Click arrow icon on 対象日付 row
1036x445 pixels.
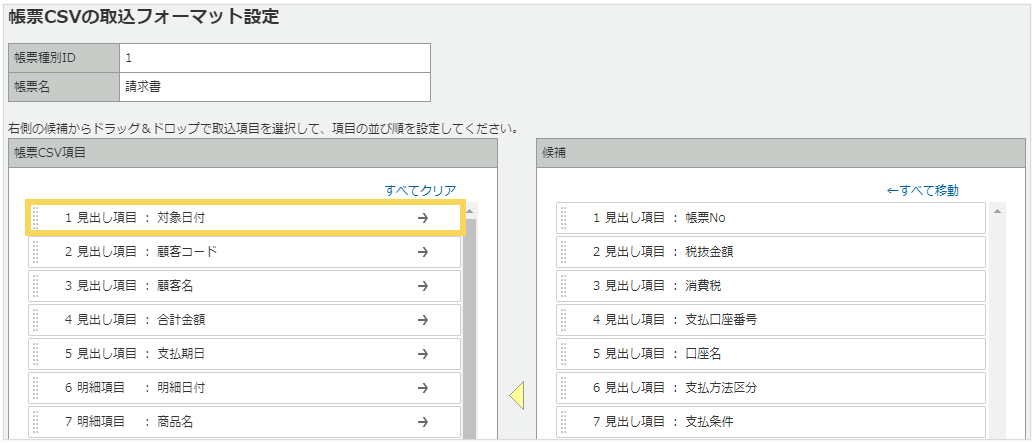click(x=422, y=218)
